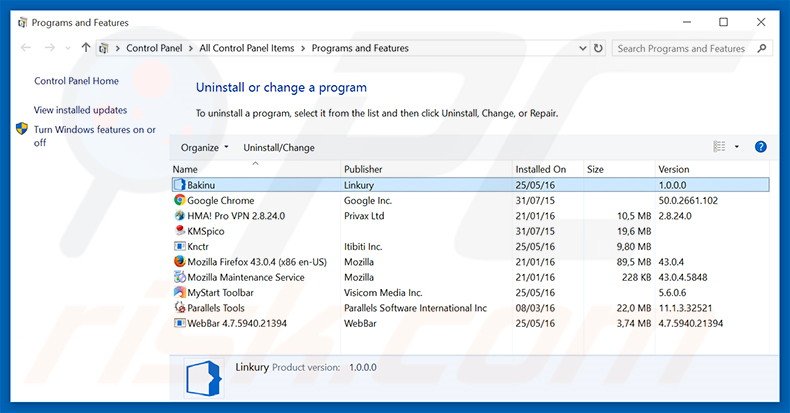Click installed date 08/03/16 cell
The height and width of the screenshot is (413, 790).
click(535, 308)
